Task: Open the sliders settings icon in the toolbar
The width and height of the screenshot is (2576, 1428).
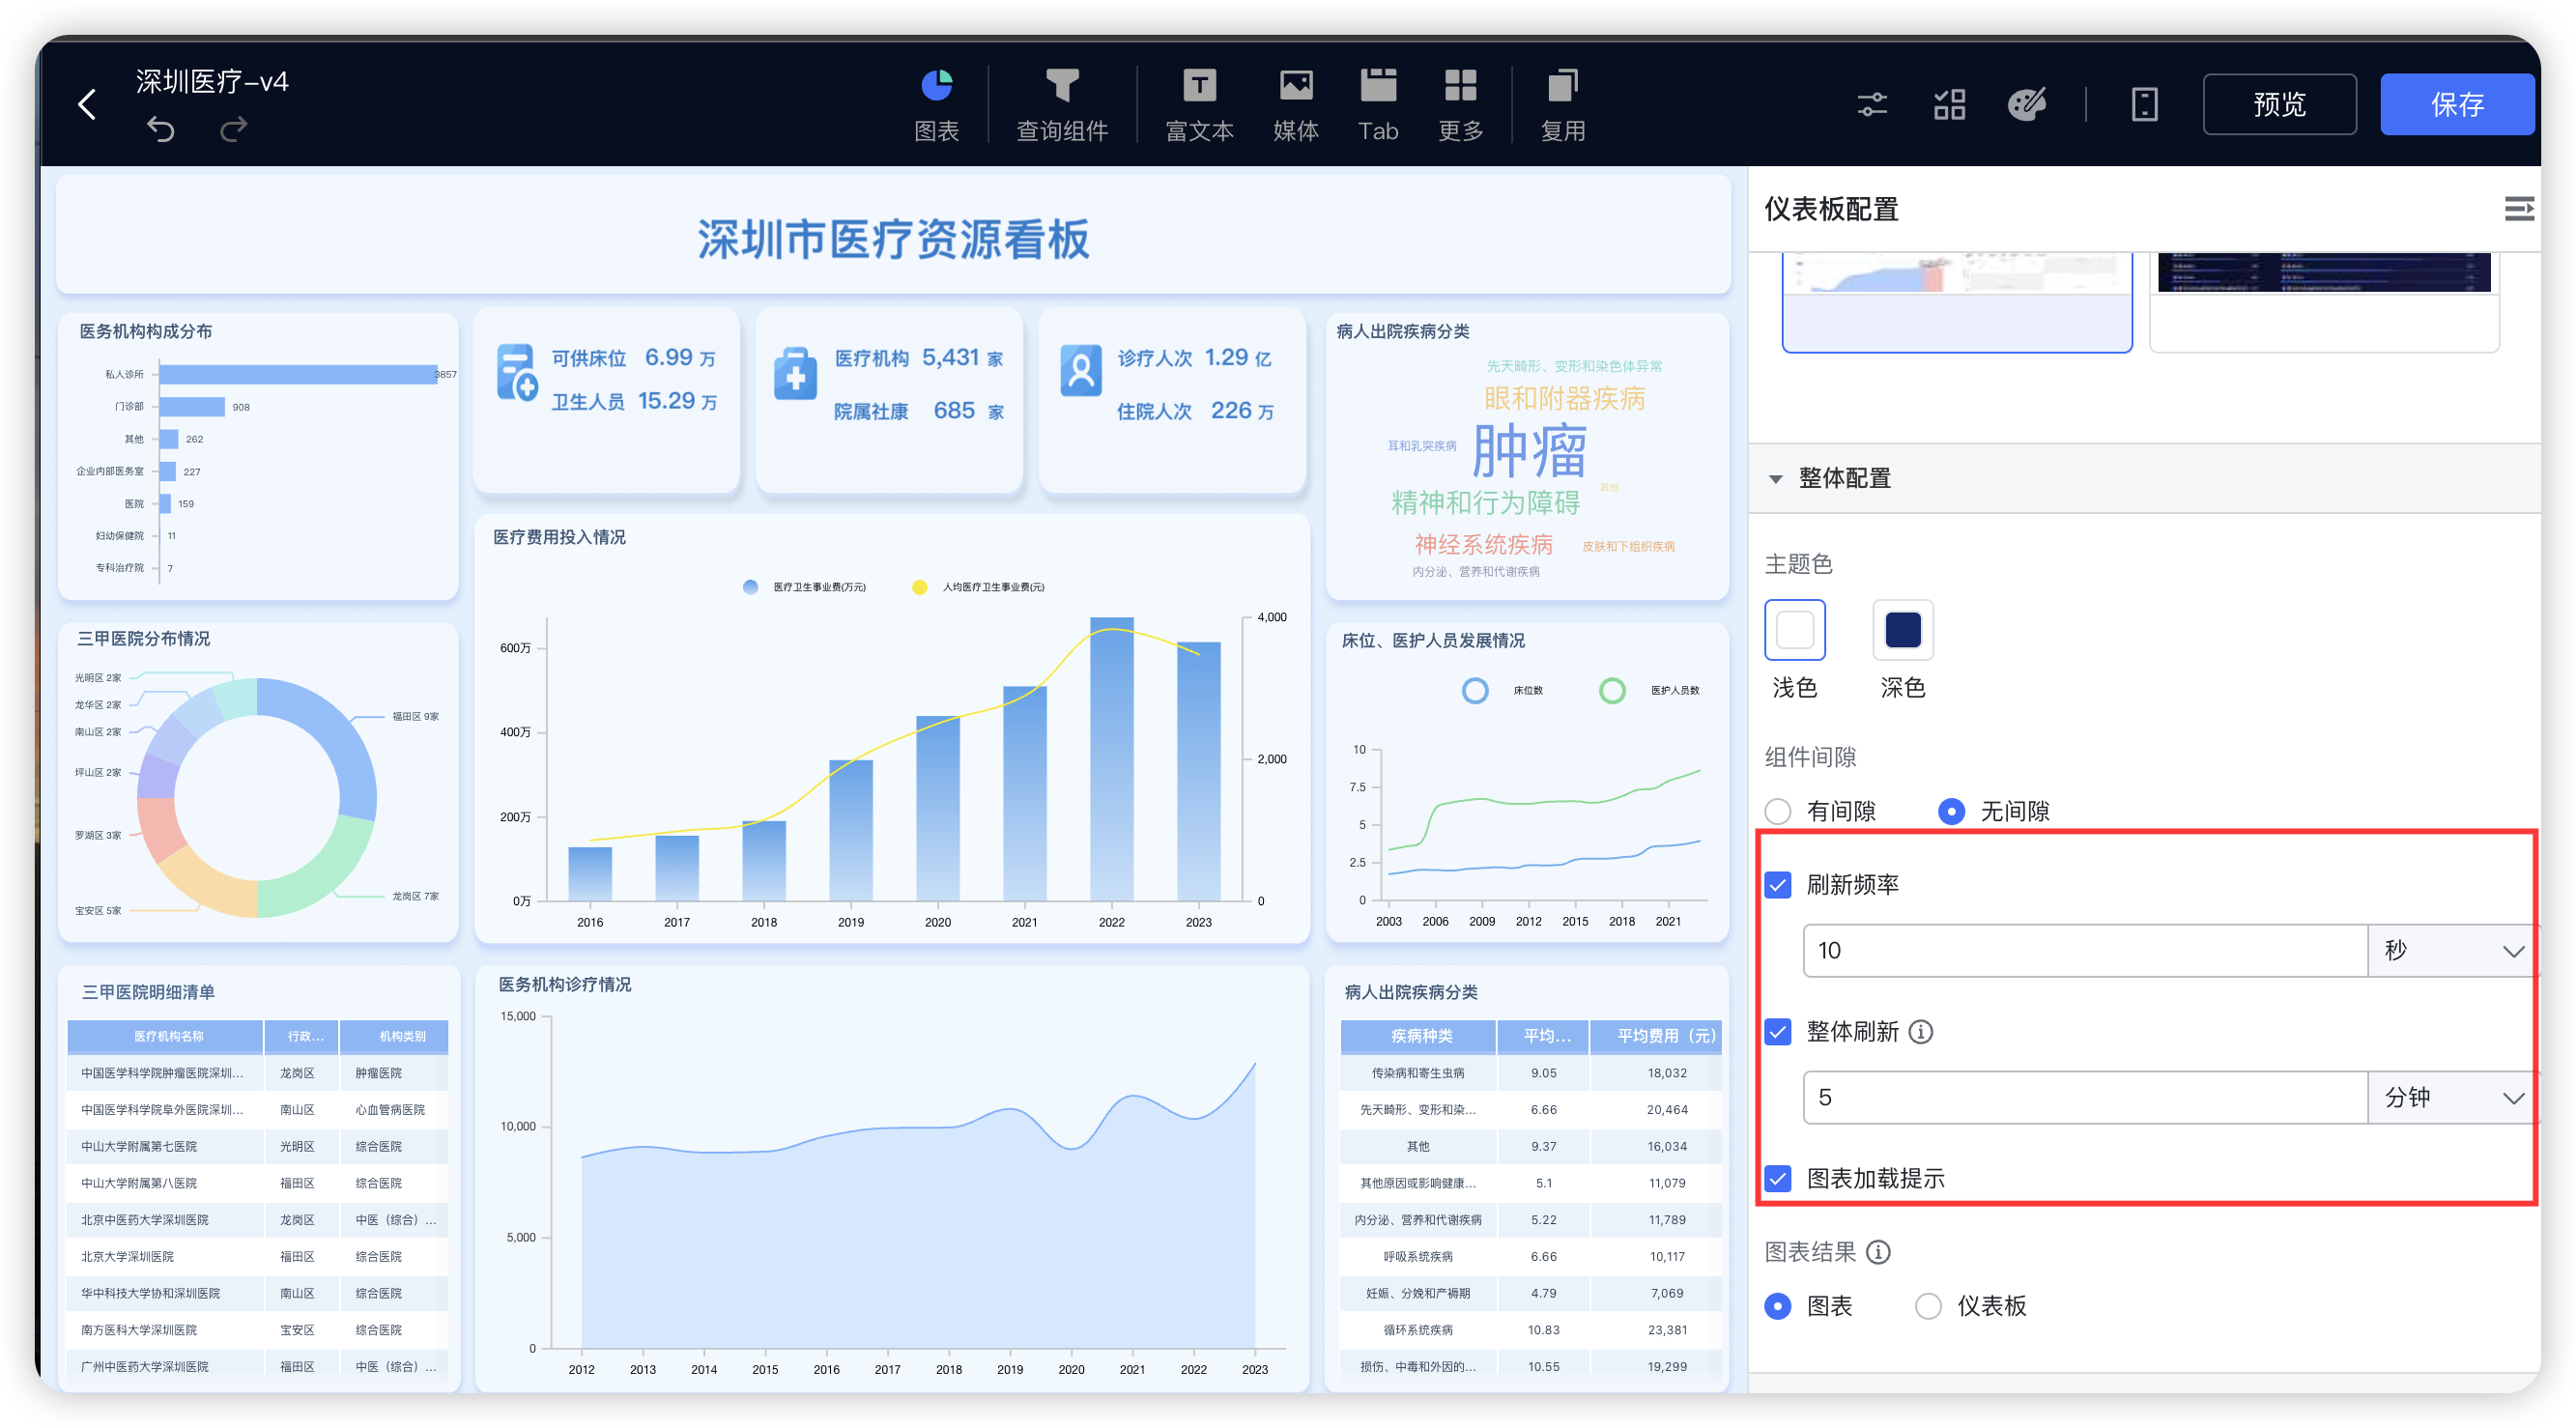Action: 1872,104
